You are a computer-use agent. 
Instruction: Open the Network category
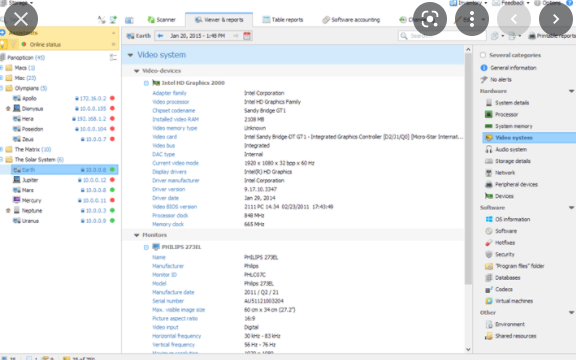[x=500, y=173]
